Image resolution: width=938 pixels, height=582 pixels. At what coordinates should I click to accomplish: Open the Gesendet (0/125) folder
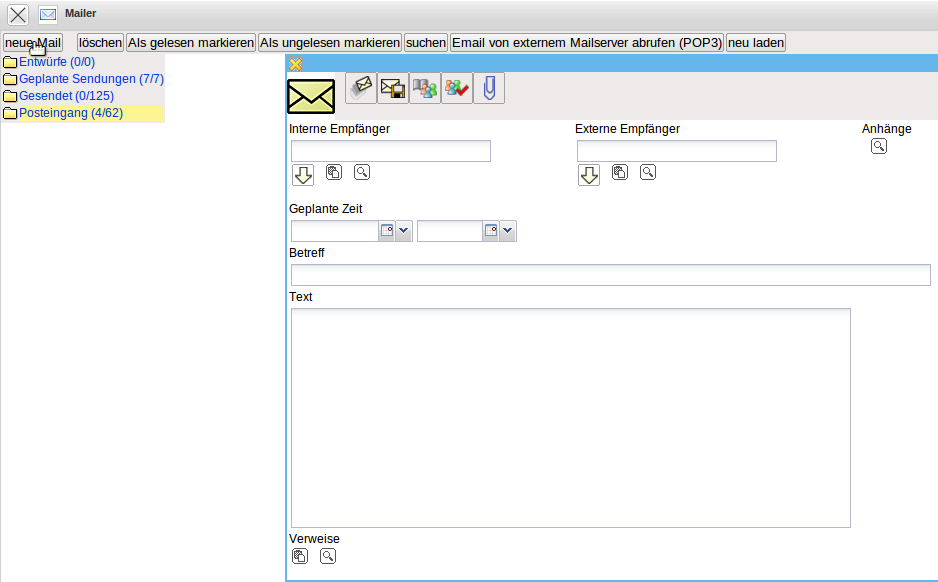coord(66,96)
